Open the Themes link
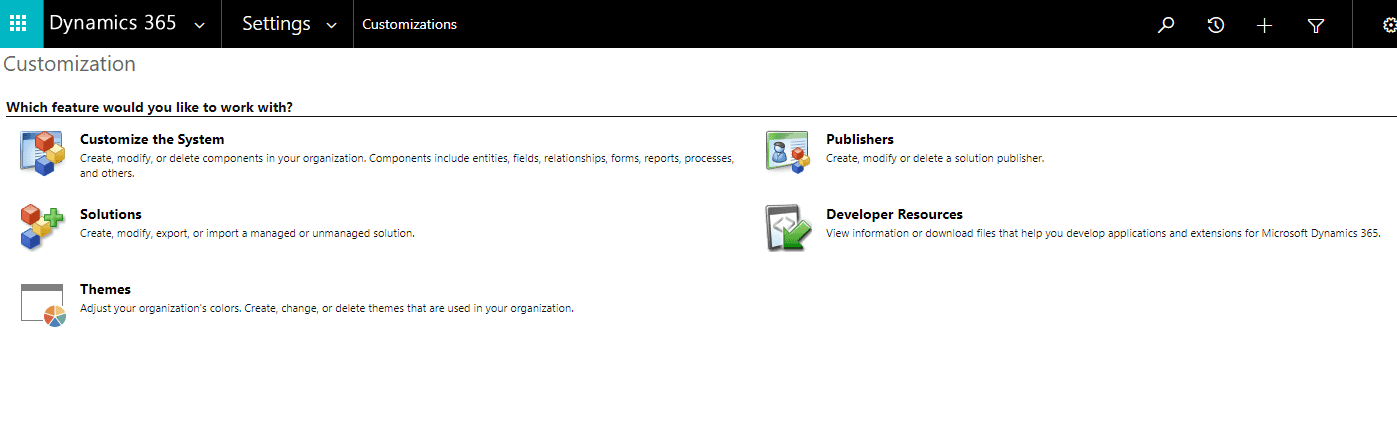This screenshot has height=440, width=1397. [x=105, y=289]
